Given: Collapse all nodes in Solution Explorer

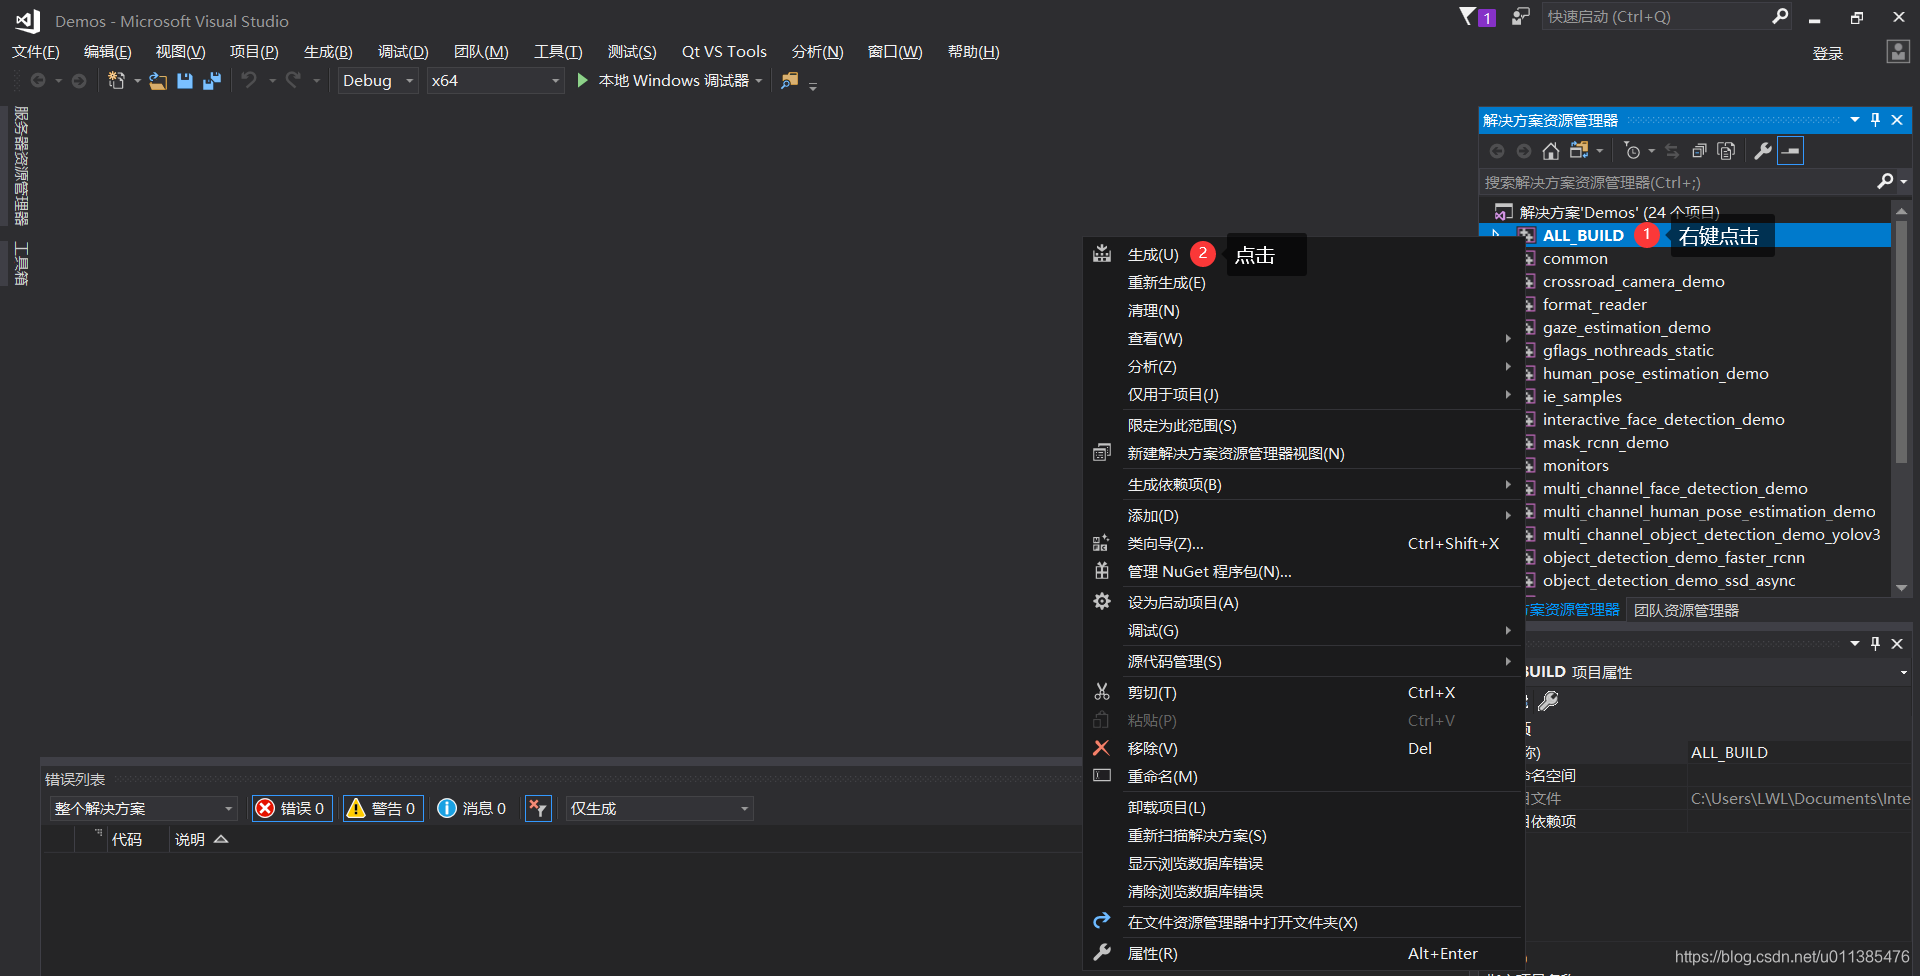Looking at the screenshot, I should click(x=1699, y=151).
